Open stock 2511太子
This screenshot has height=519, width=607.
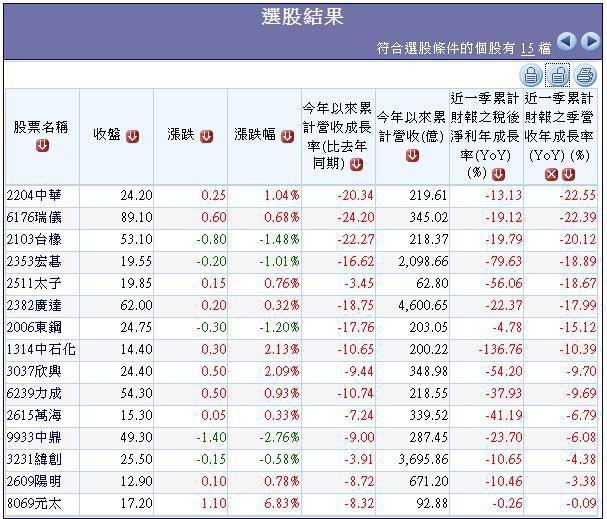pyautogui.click(x=34, y=283)
